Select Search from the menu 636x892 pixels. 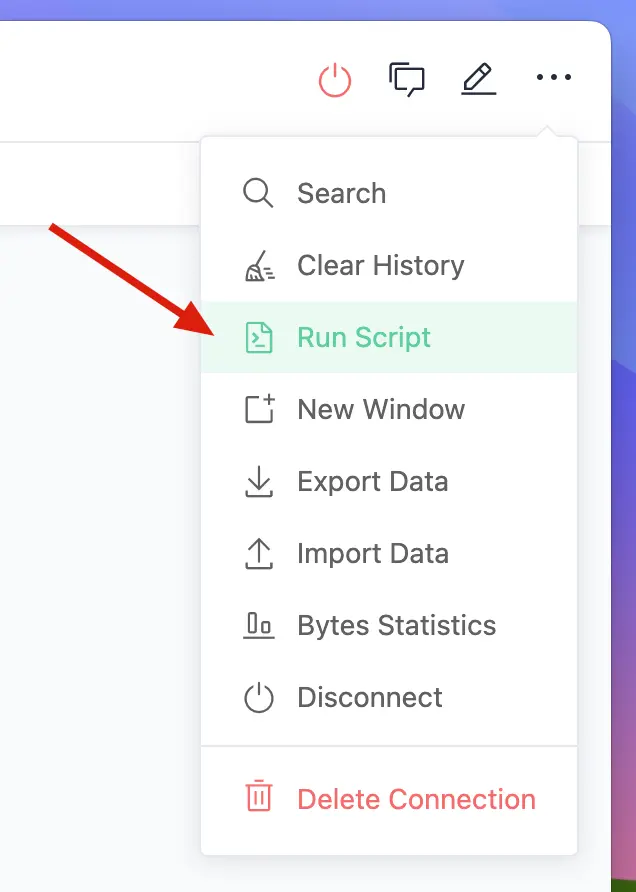(x=340, y=193)
